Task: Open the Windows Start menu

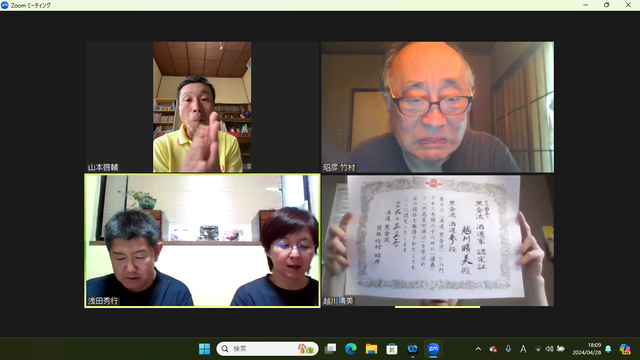Action: (204, 349)
